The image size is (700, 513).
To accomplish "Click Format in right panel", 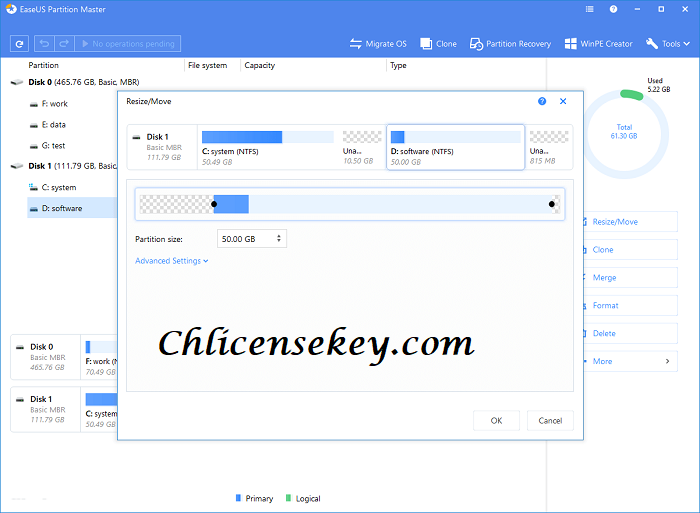I will coord(630,305).
